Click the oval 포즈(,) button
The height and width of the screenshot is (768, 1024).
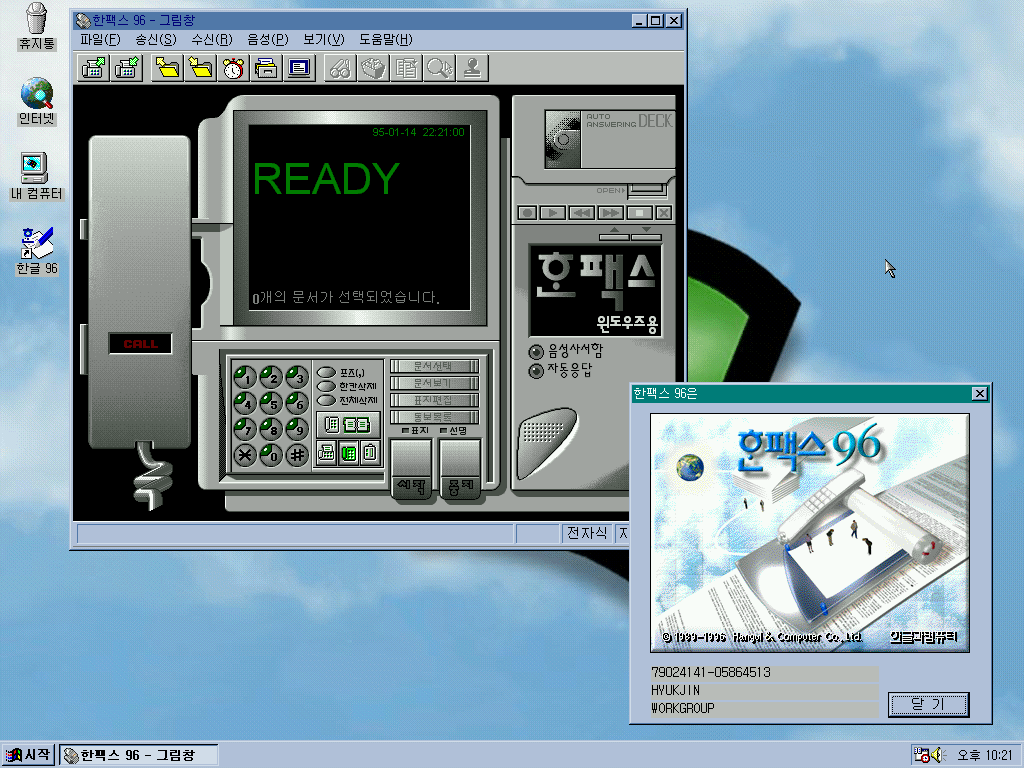tap(326, 372)
